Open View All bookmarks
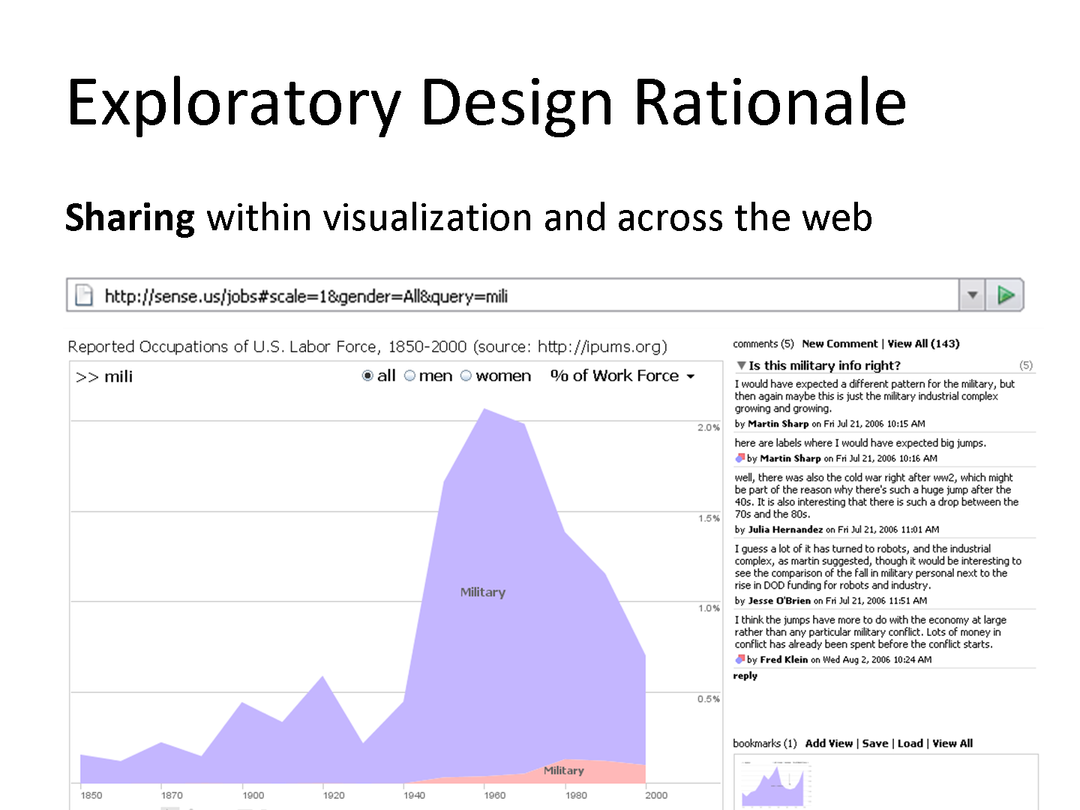 952,744
